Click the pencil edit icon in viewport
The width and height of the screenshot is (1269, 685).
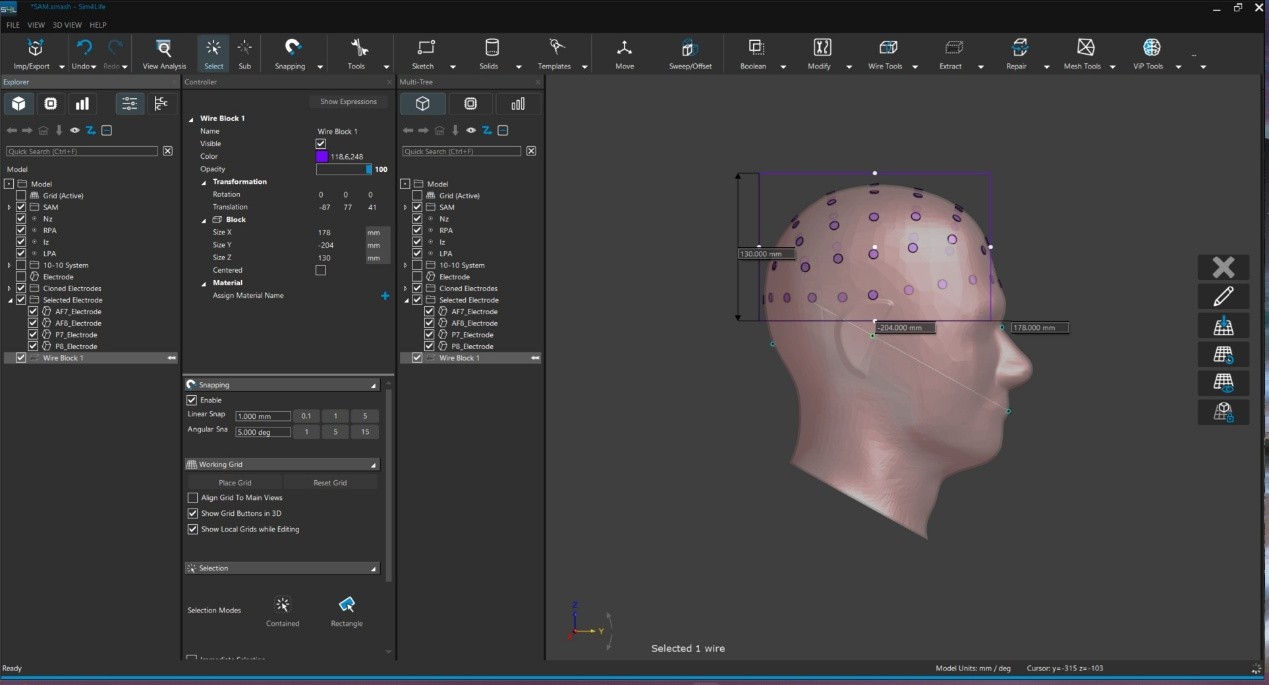click(1223, 296)
